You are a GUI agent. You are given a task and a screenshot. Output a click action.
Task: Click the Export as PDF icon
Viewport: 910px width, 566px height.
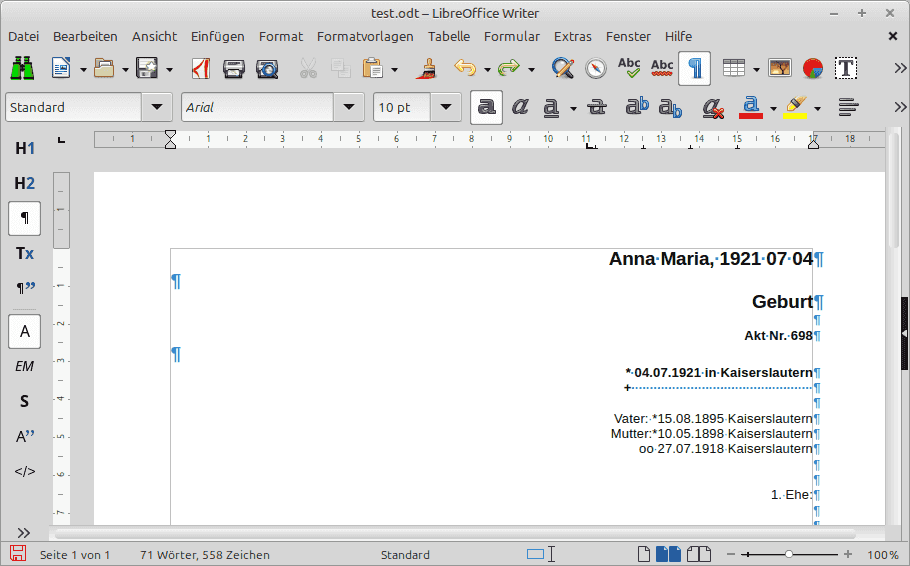pos(201,68)
